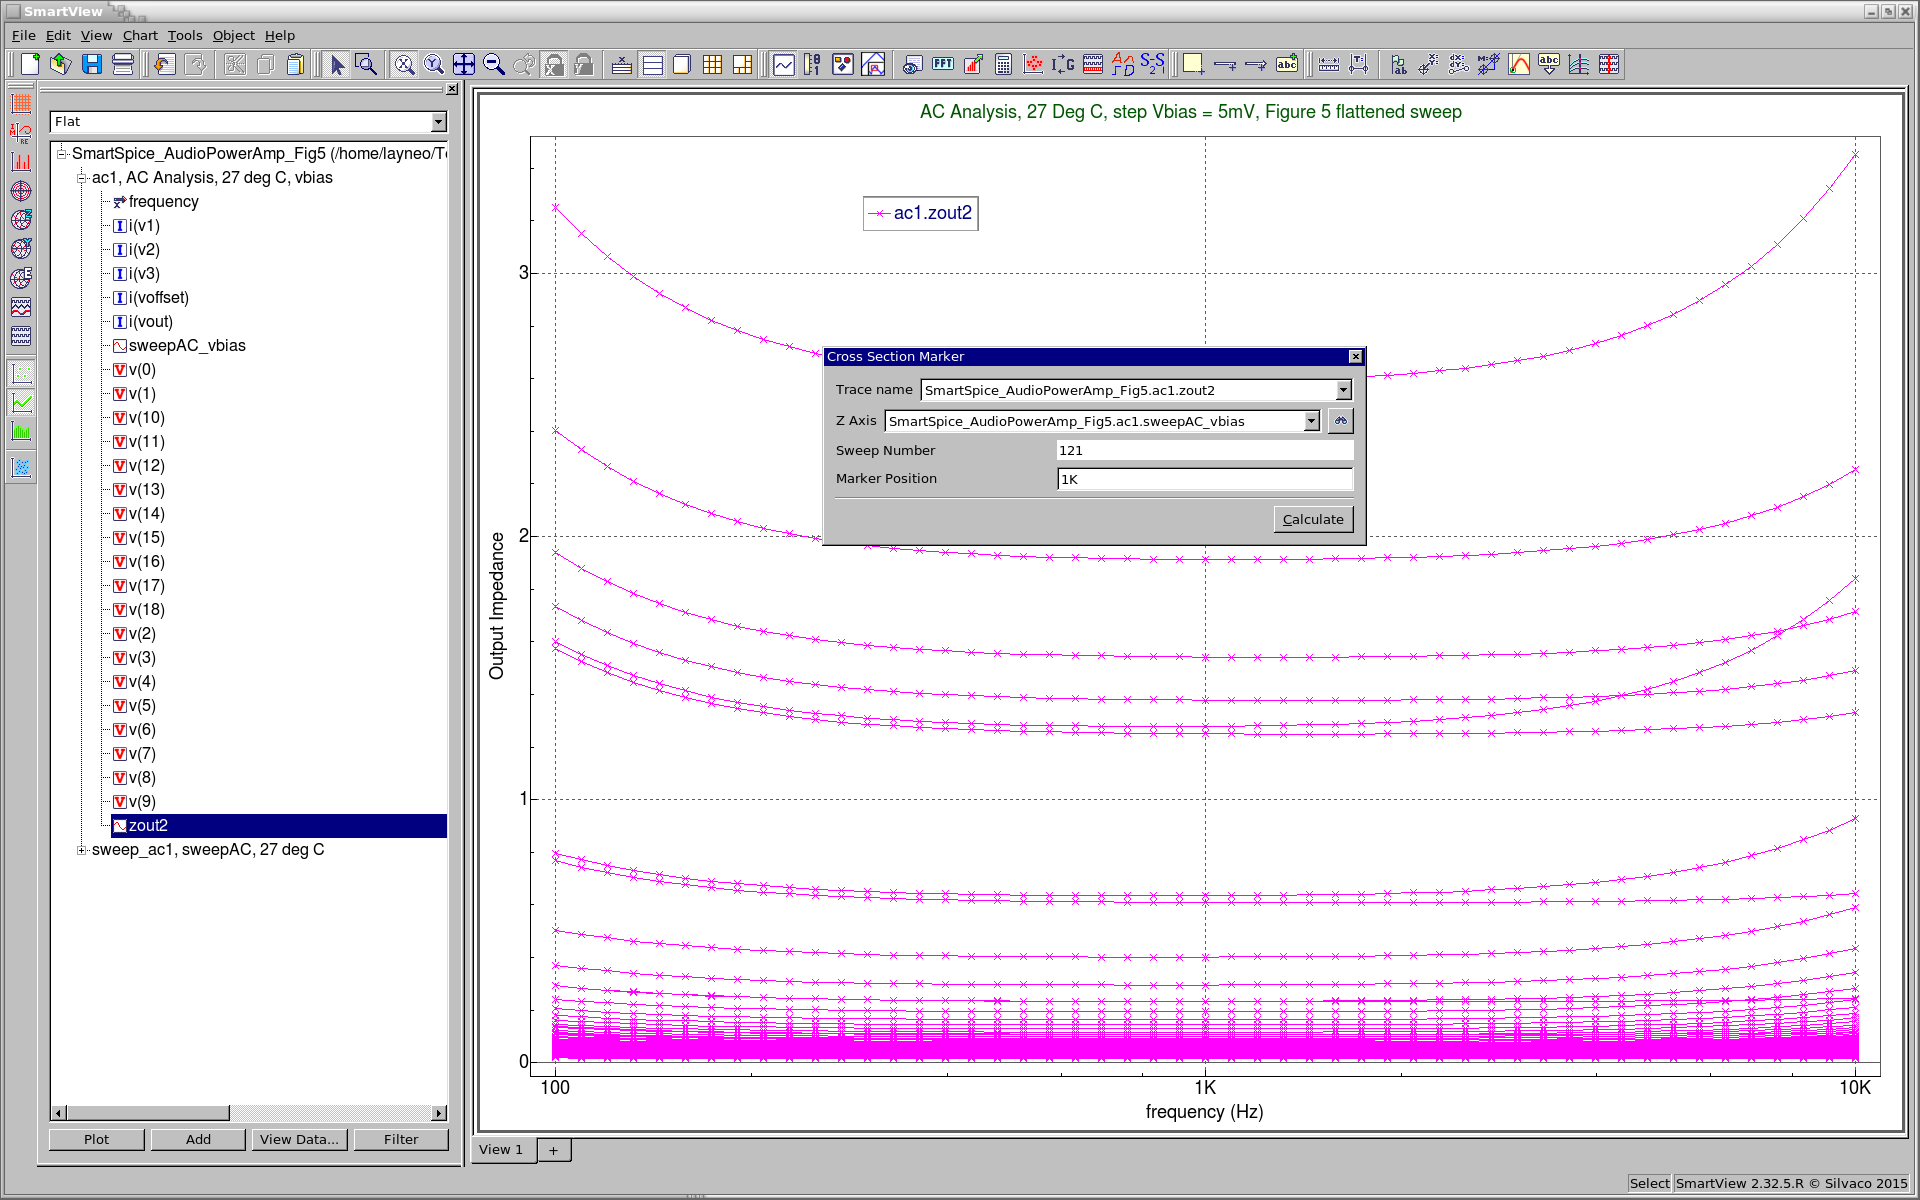Open the Flat view mode dropdown
Image resolution: width=1920 pixels, height=1200 pixels.
(438, 122)
